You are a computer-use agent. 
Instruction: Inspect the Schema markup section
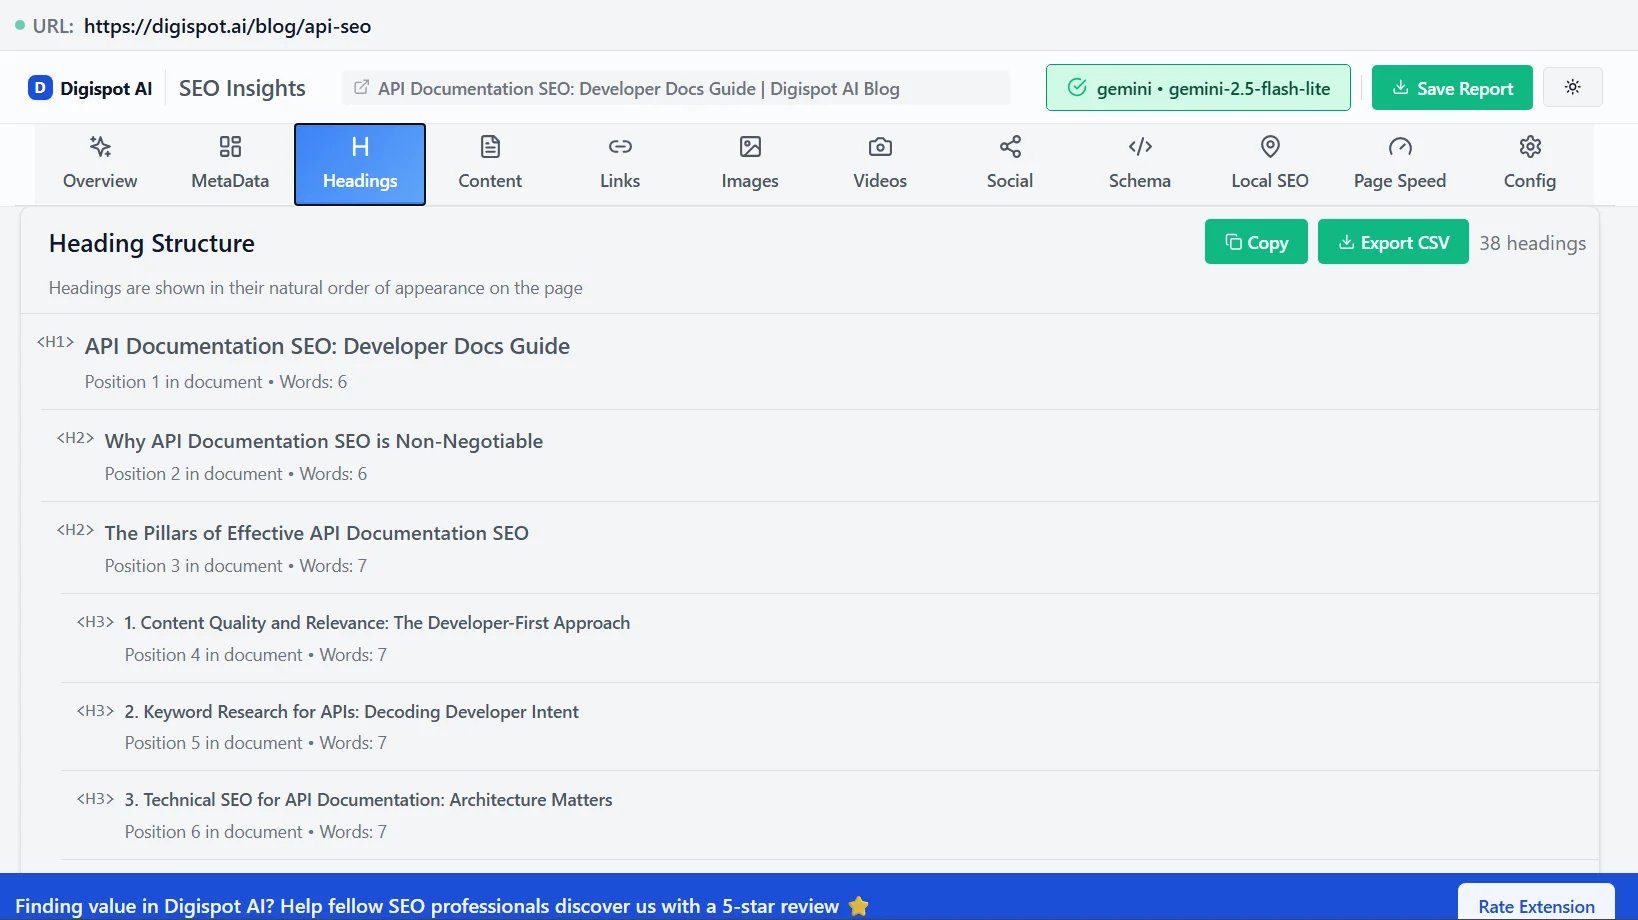click(1139, 162)
